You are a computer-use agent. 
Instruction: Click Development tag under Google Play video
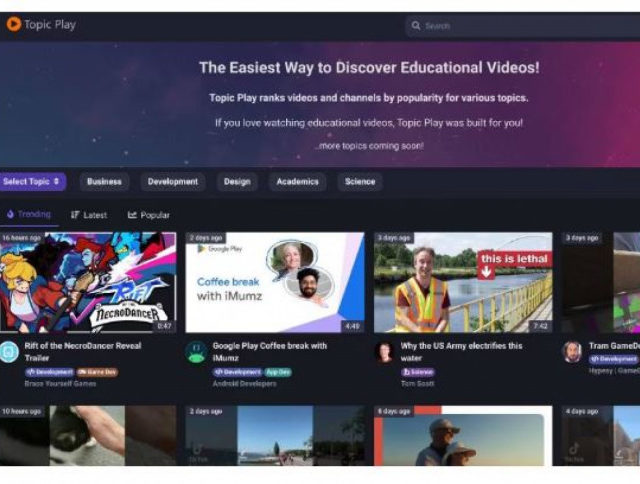pyautogui.click(x=237, y=372)
